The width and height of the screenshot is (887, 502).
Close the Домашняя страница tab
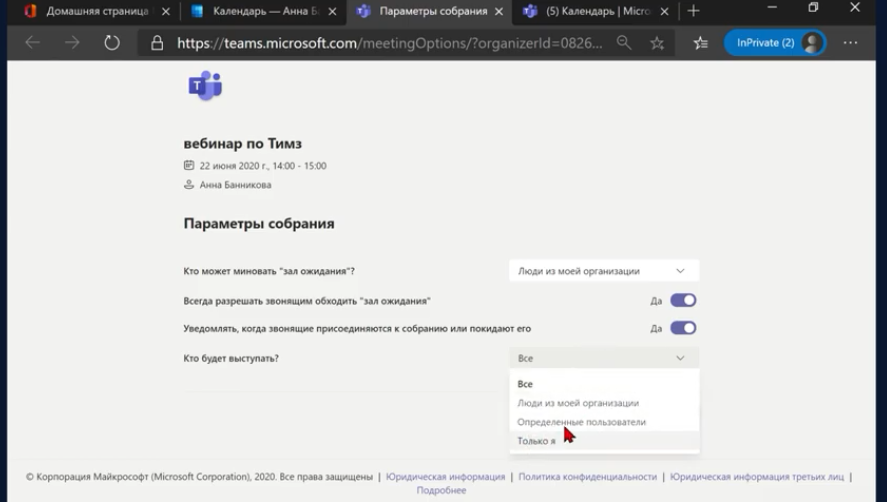(x=165, y=11)
